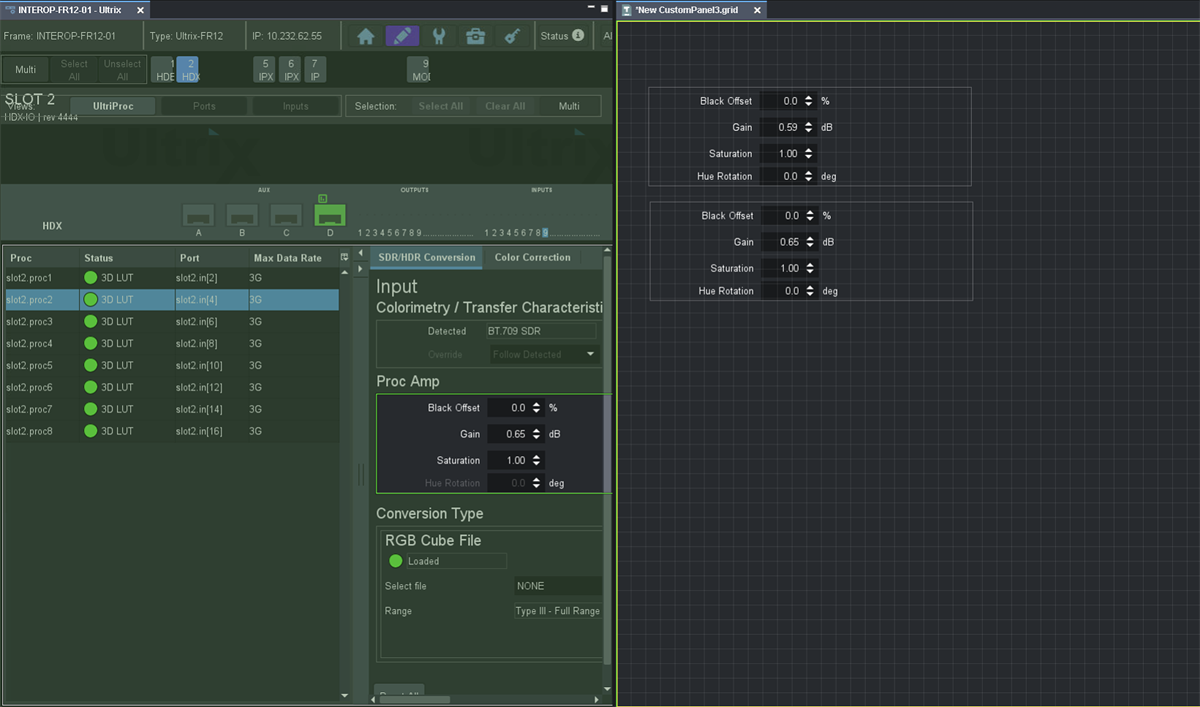Click Gain stepper in Proc Amp section
The height and width of the screenshot is (707, 1200).
(537, 434)
